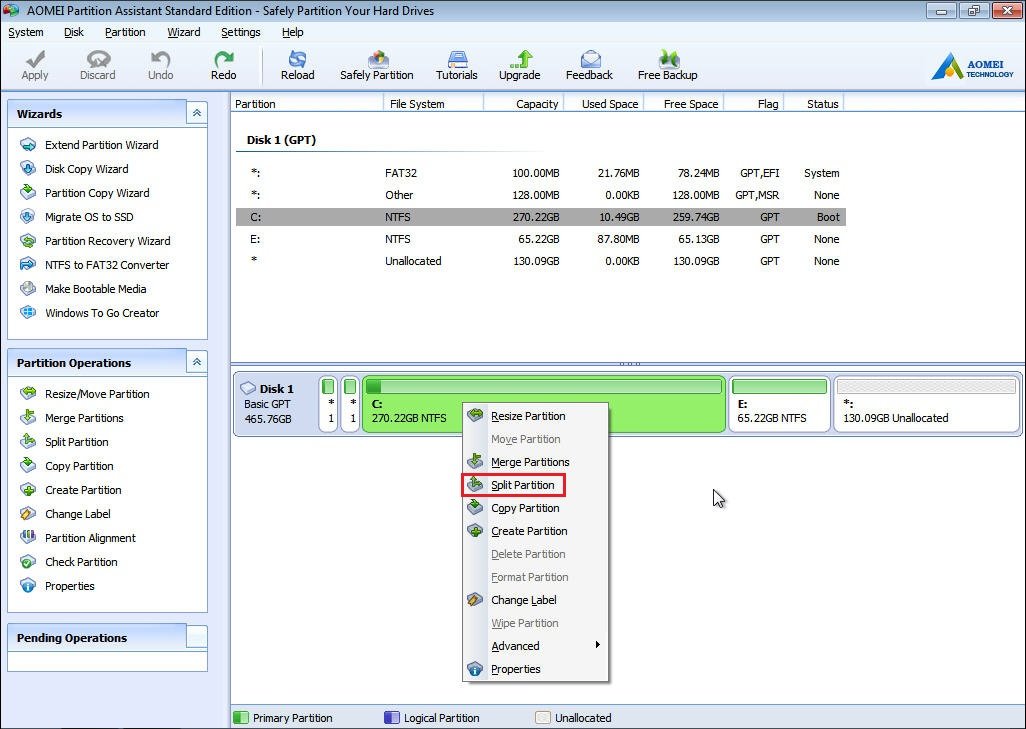Open the Tutorials toolbar icon
The image size is (1026, 729).
coord(457,65)
